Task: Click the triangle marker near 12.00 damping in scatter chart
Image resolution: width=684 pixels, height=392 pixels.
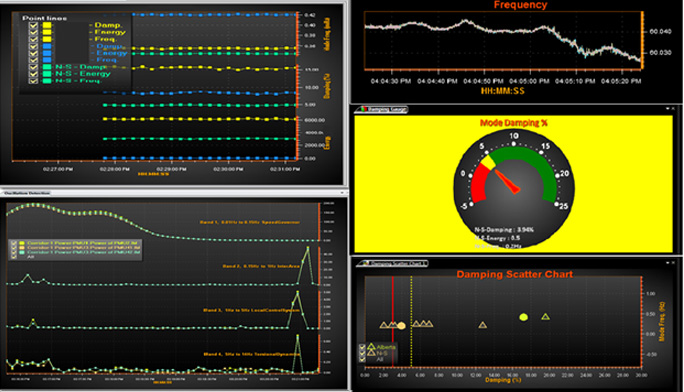Action: coord(482,325)
